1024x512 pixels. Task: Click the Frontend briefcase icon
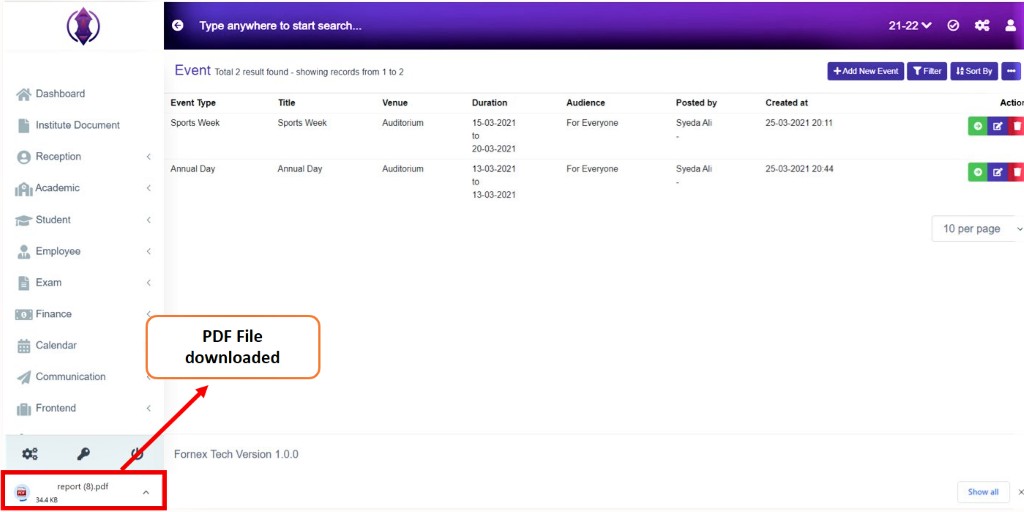(x=24, y=409)
